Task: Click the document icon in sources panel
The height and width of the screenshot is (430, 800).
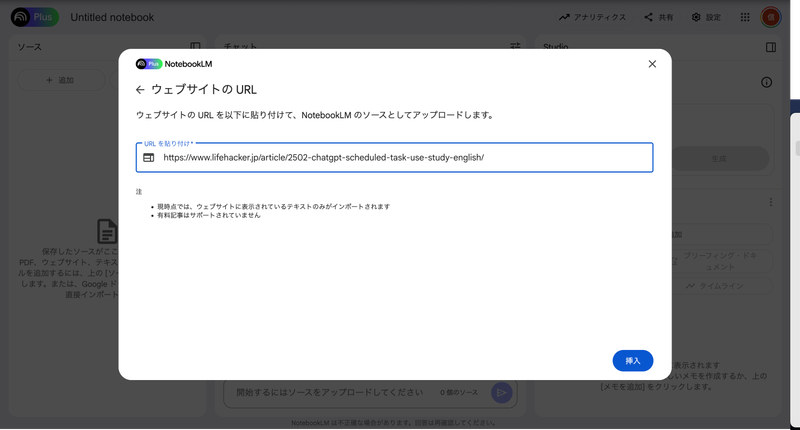Action: (x=107, y=232)
